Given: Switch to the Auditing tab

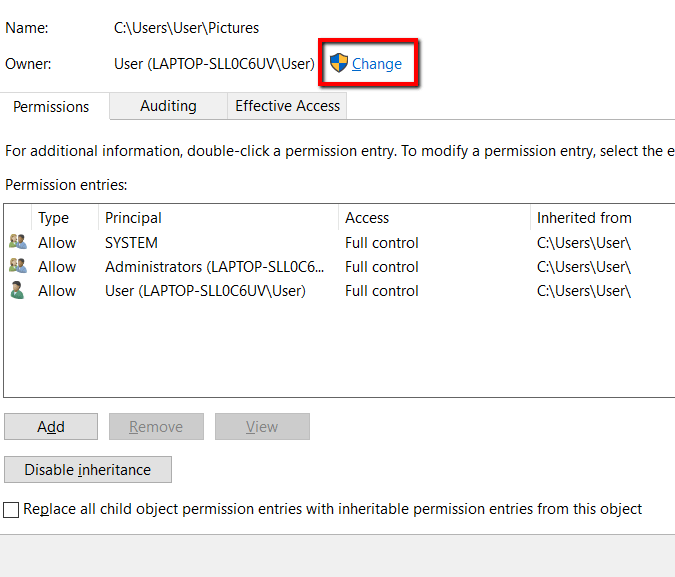Looking at the screenshot, I should (x=168, y=106).
